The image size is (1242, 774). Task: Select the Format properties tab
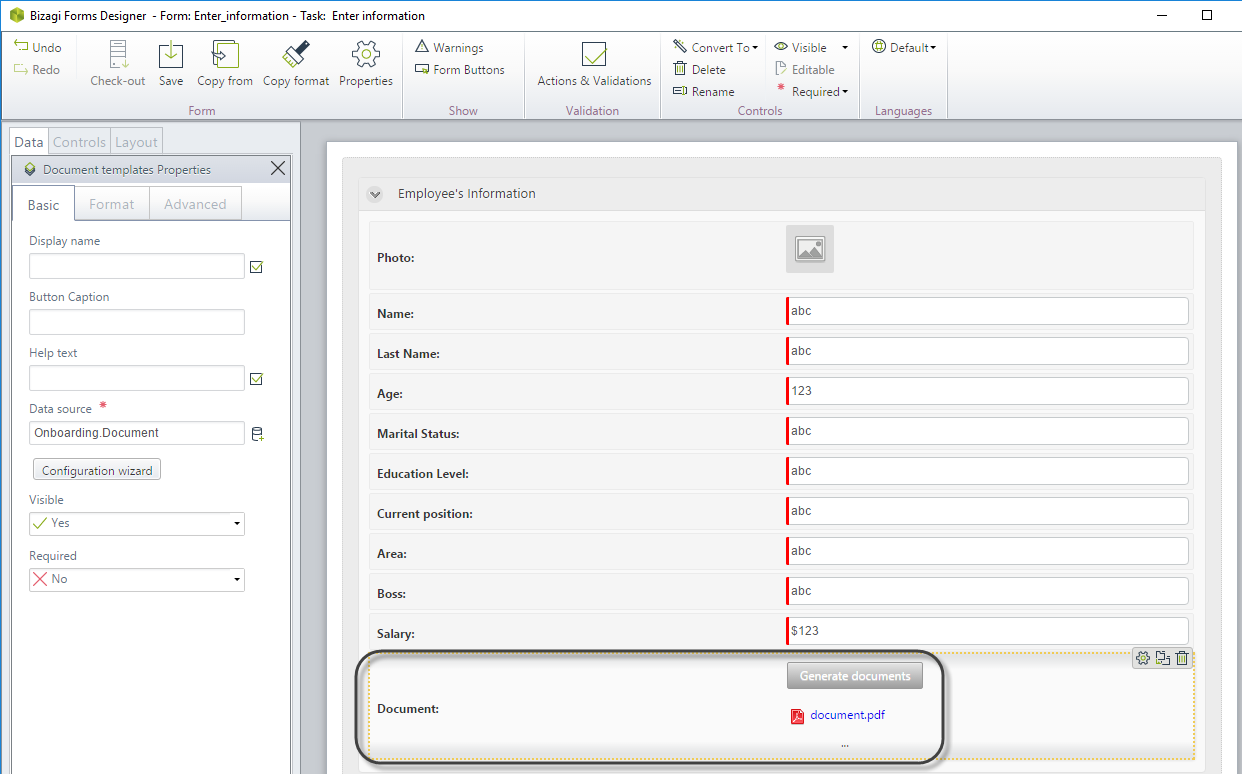point(111,204)
